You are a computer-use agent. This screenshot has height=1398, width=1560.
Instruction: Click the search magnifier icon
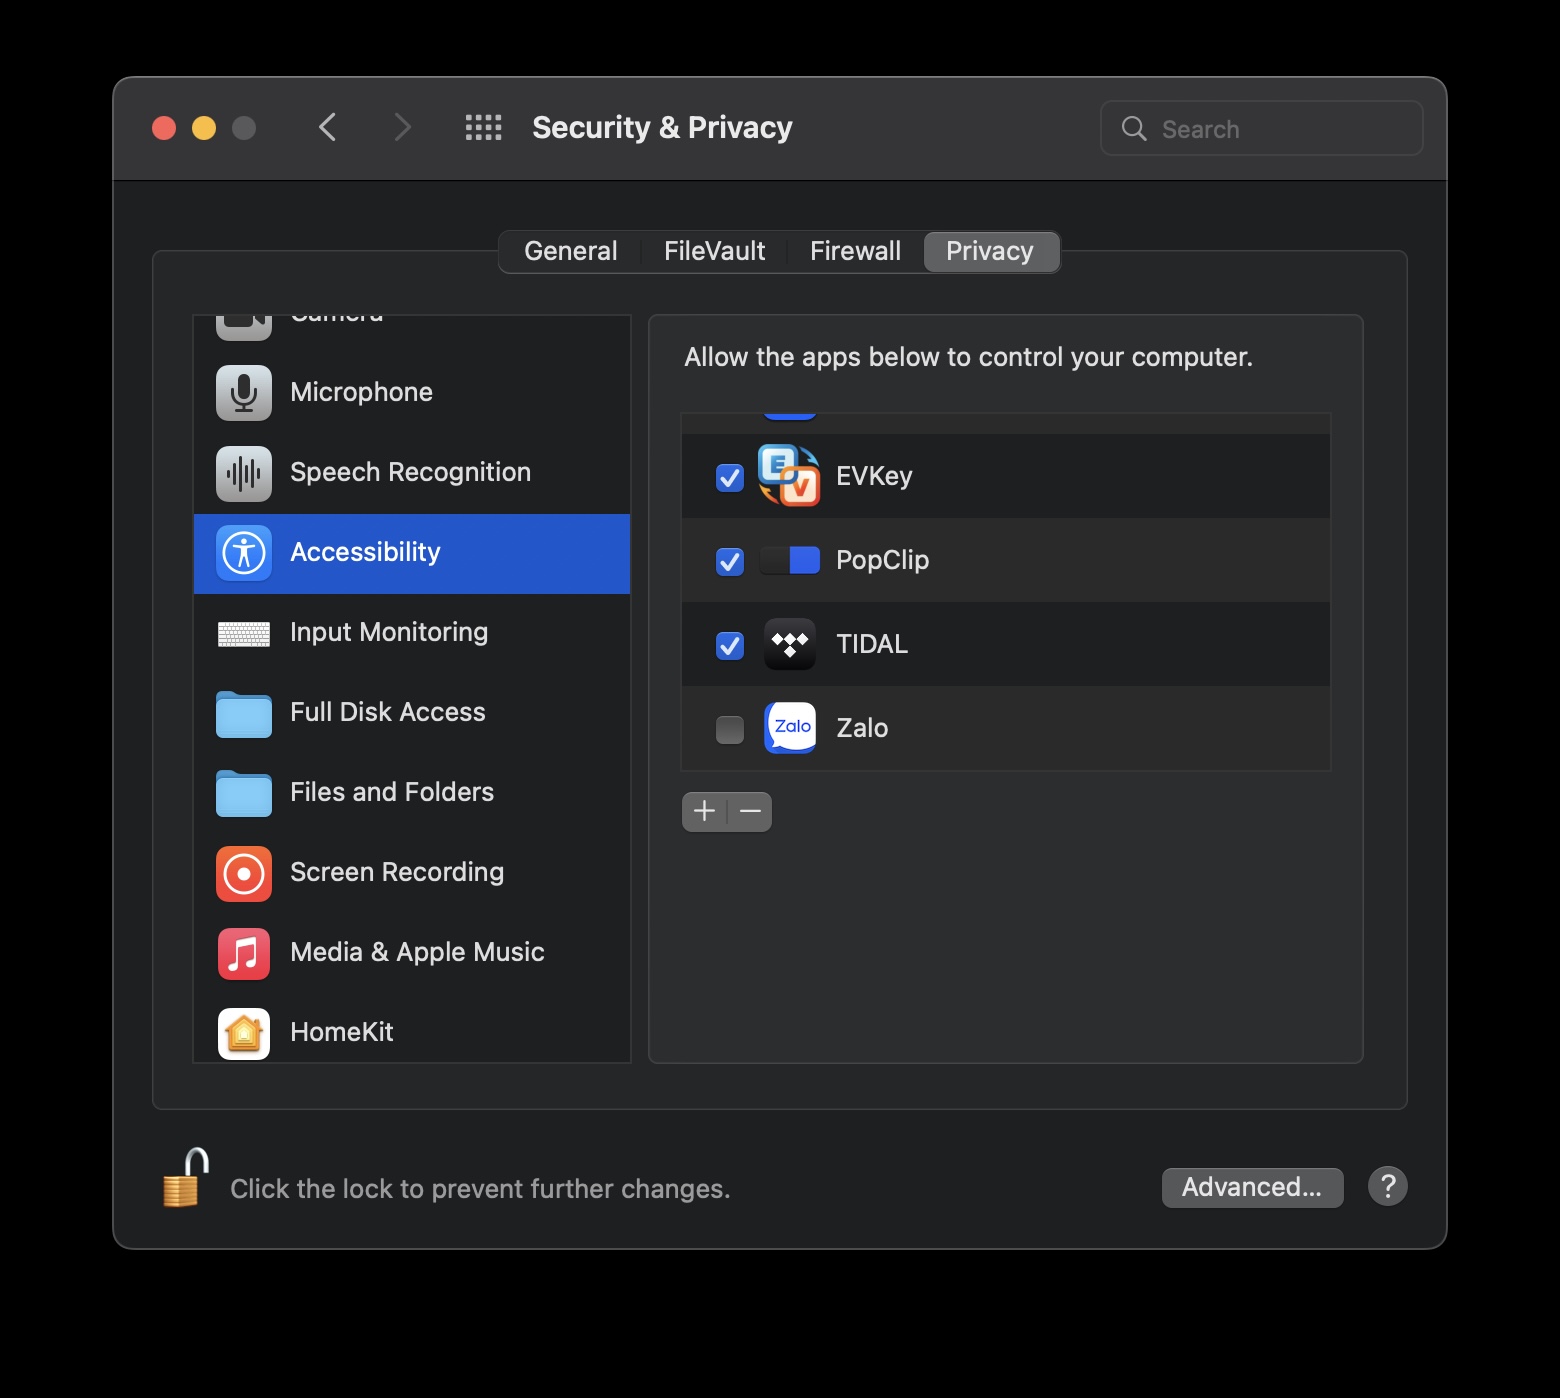click(1134, 128)
